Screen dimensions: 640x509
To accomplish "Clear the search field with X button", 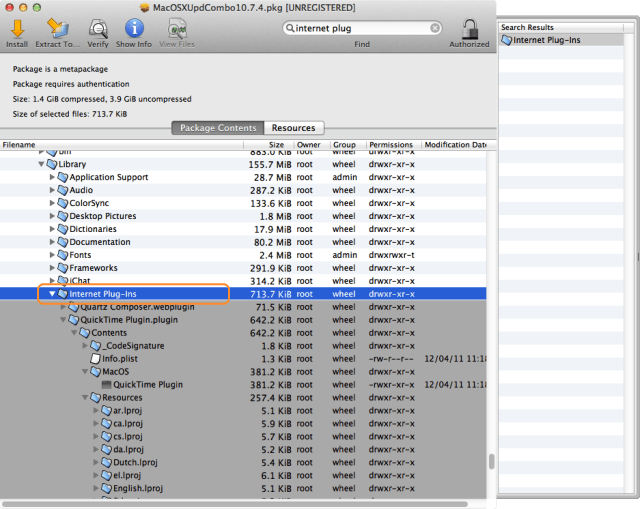I will [x=435, y=28].
